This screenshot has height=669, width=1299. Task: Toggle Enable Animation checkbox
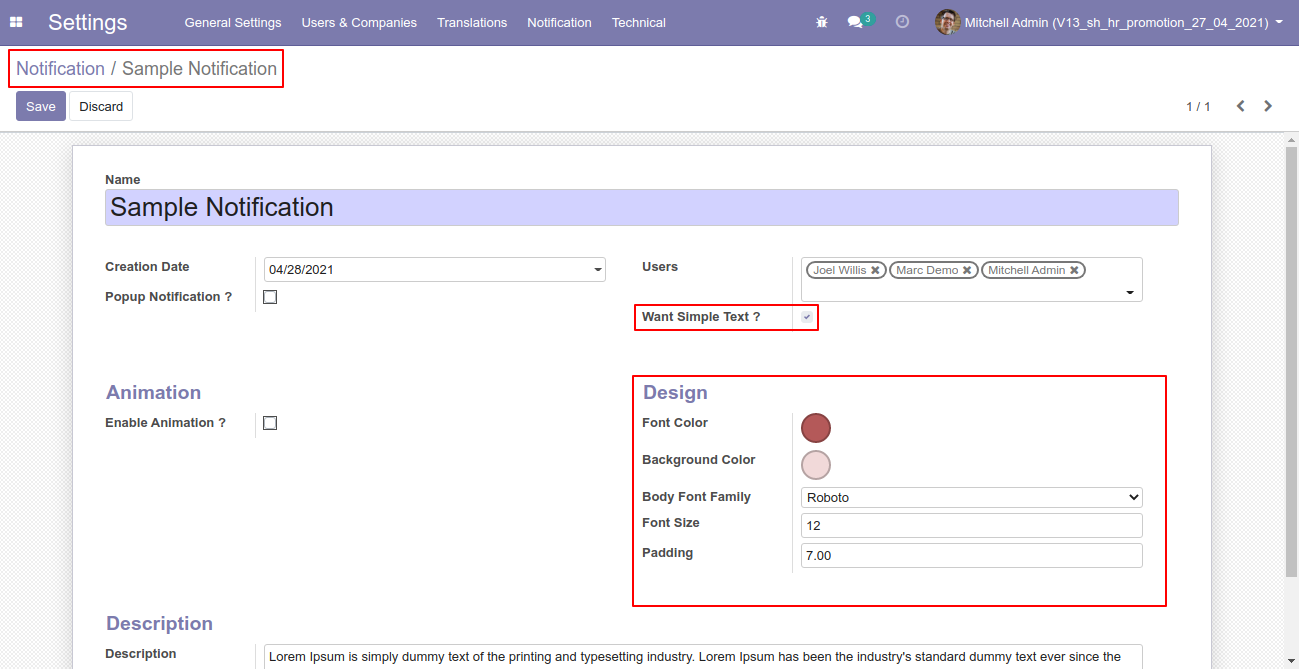click(x=270, y=423)
